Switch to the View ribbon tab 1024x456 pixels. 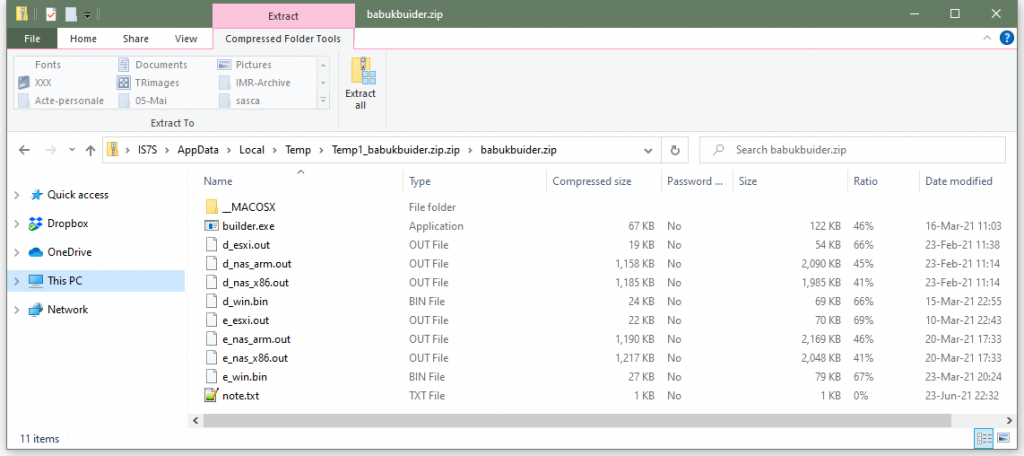pos(186,39)
